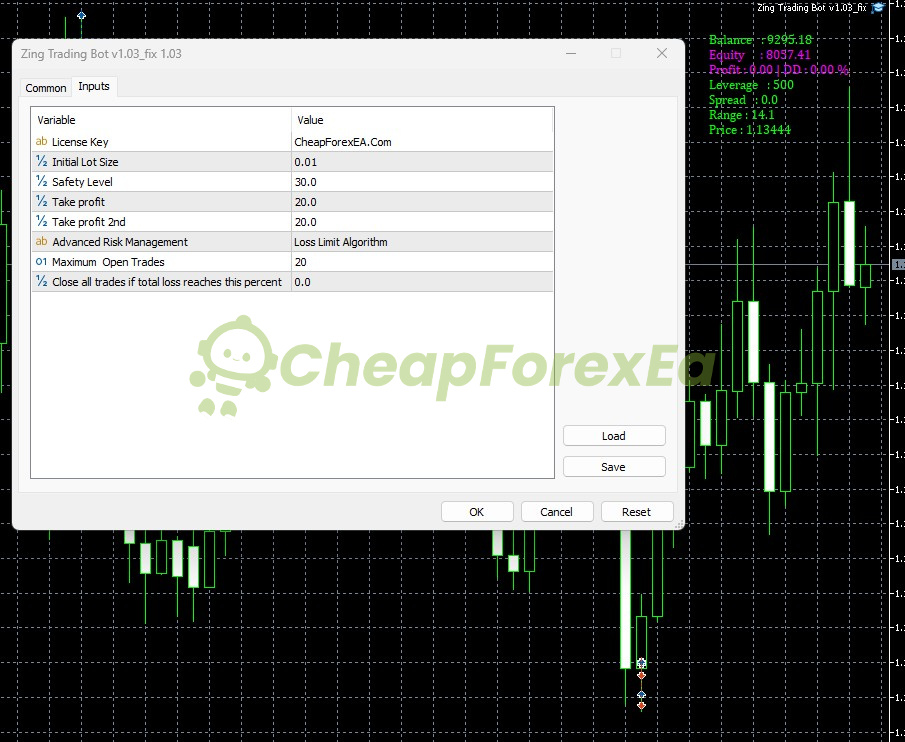Click the Maximum Open Trades label

(109, 262)
